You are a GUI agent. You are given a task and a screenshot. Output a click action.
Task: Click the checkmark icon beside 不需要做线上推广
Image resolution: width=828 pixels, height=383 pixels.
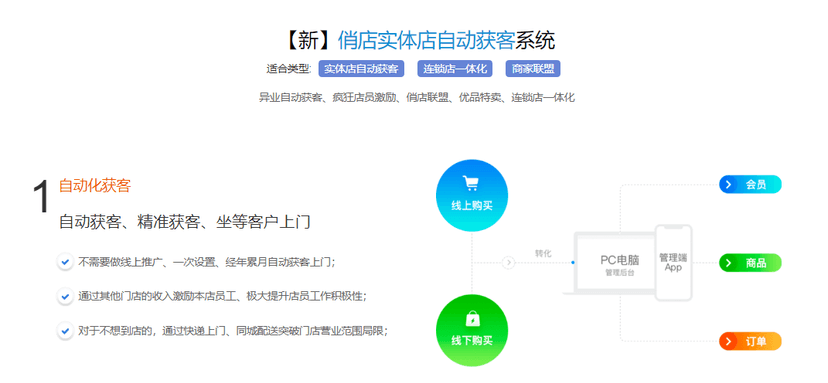[x=65, y=261]
